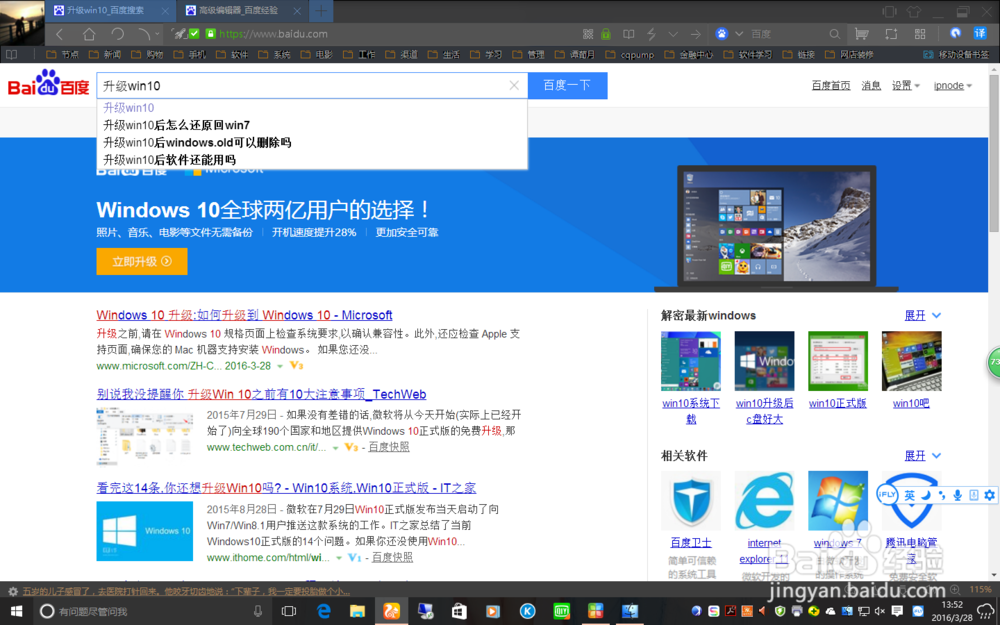
Task: Open the skin shirt icon in title bar
Action: (x=913, y=11)
